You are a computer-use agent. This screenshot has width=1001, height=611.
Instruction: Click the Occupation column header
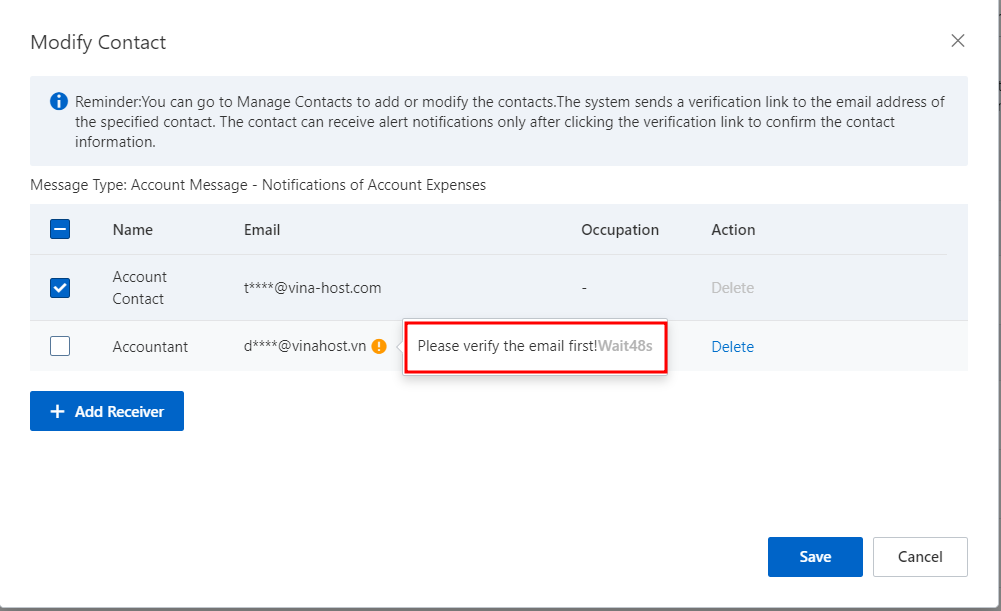[620, 230]
